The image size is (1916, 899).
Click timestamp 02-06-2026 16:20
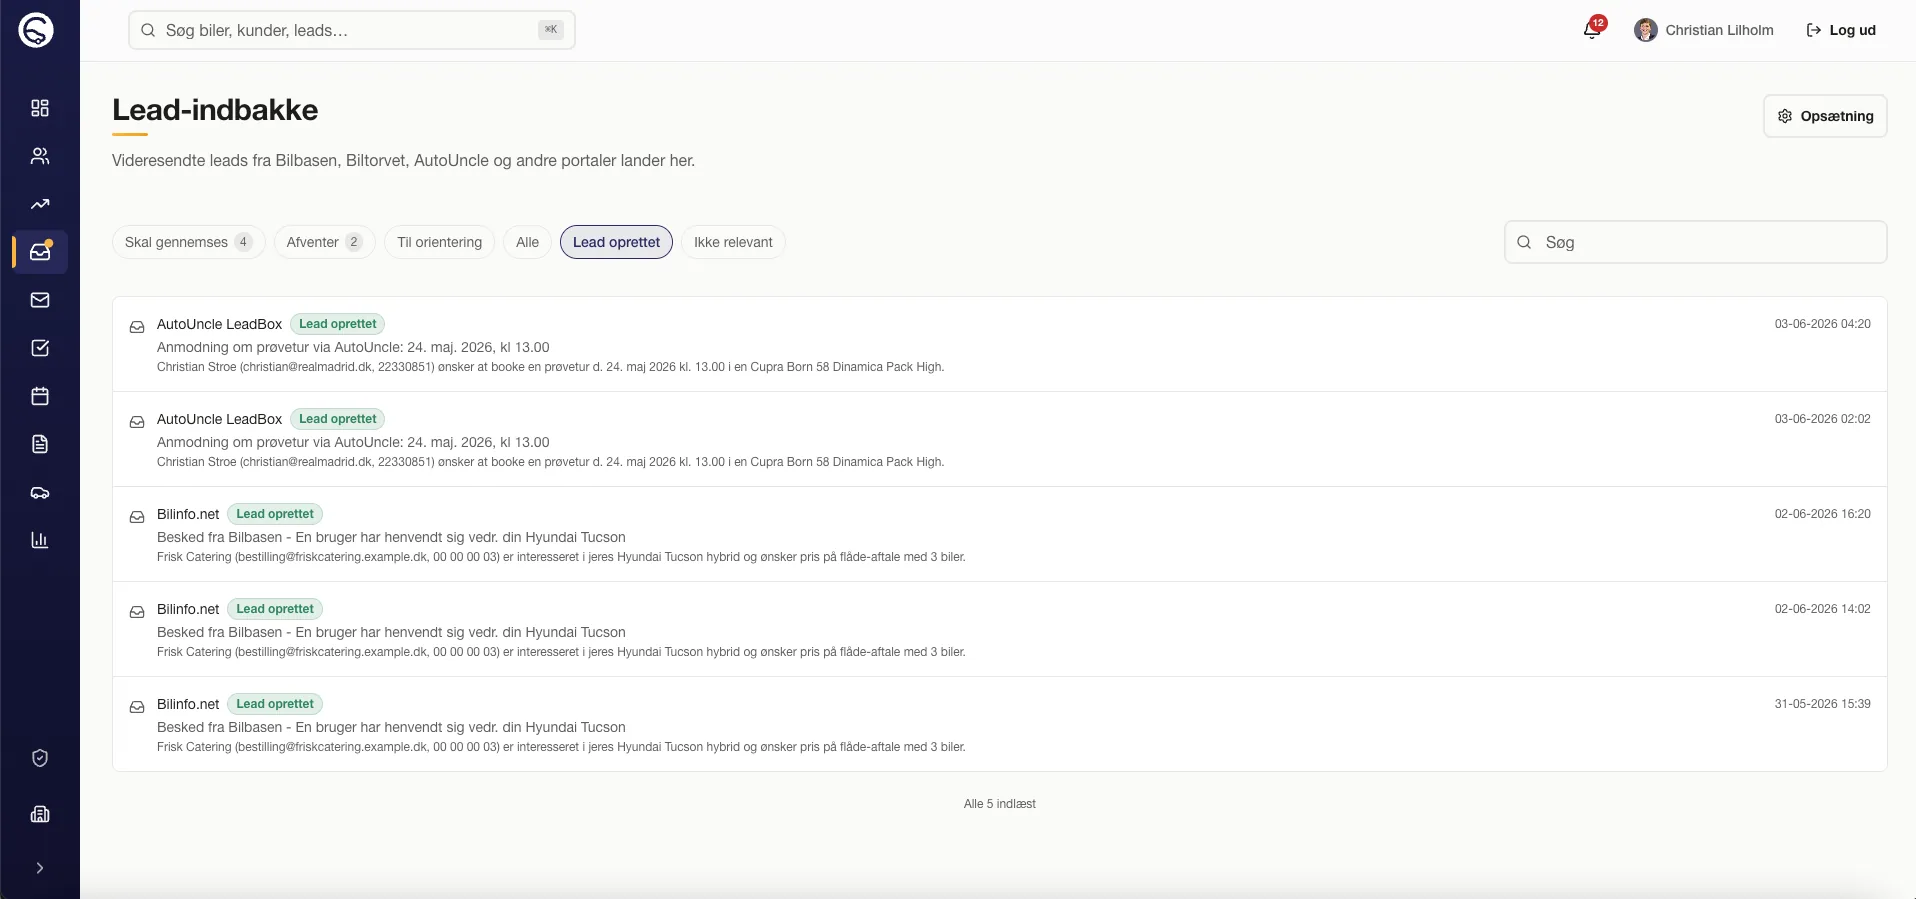(x=1822, y=514)
